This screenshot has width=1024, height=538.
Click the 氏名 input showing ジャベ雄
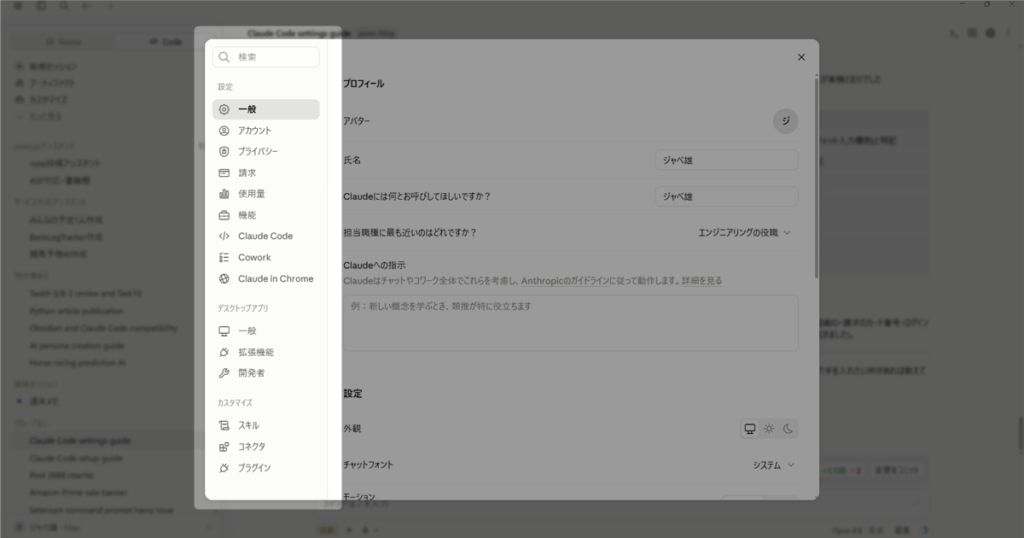[726, 160]
